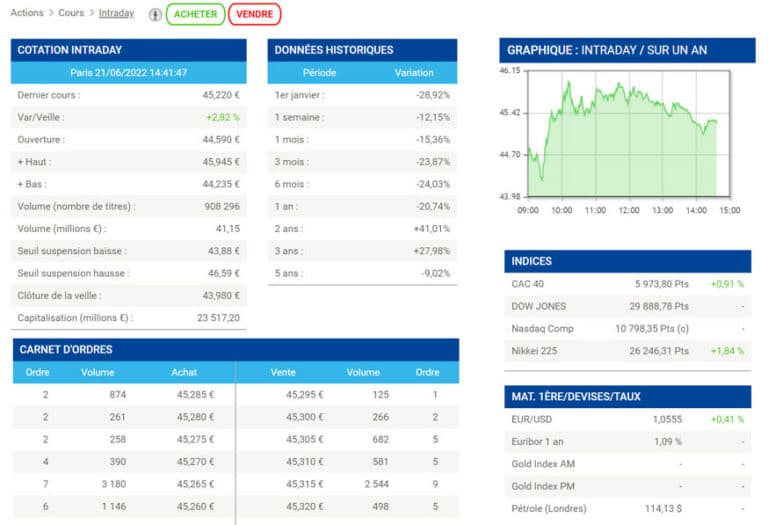Select the Intraday breadcrumb link
This screenshot has height=525, width=768.
(x=116, y=13)
